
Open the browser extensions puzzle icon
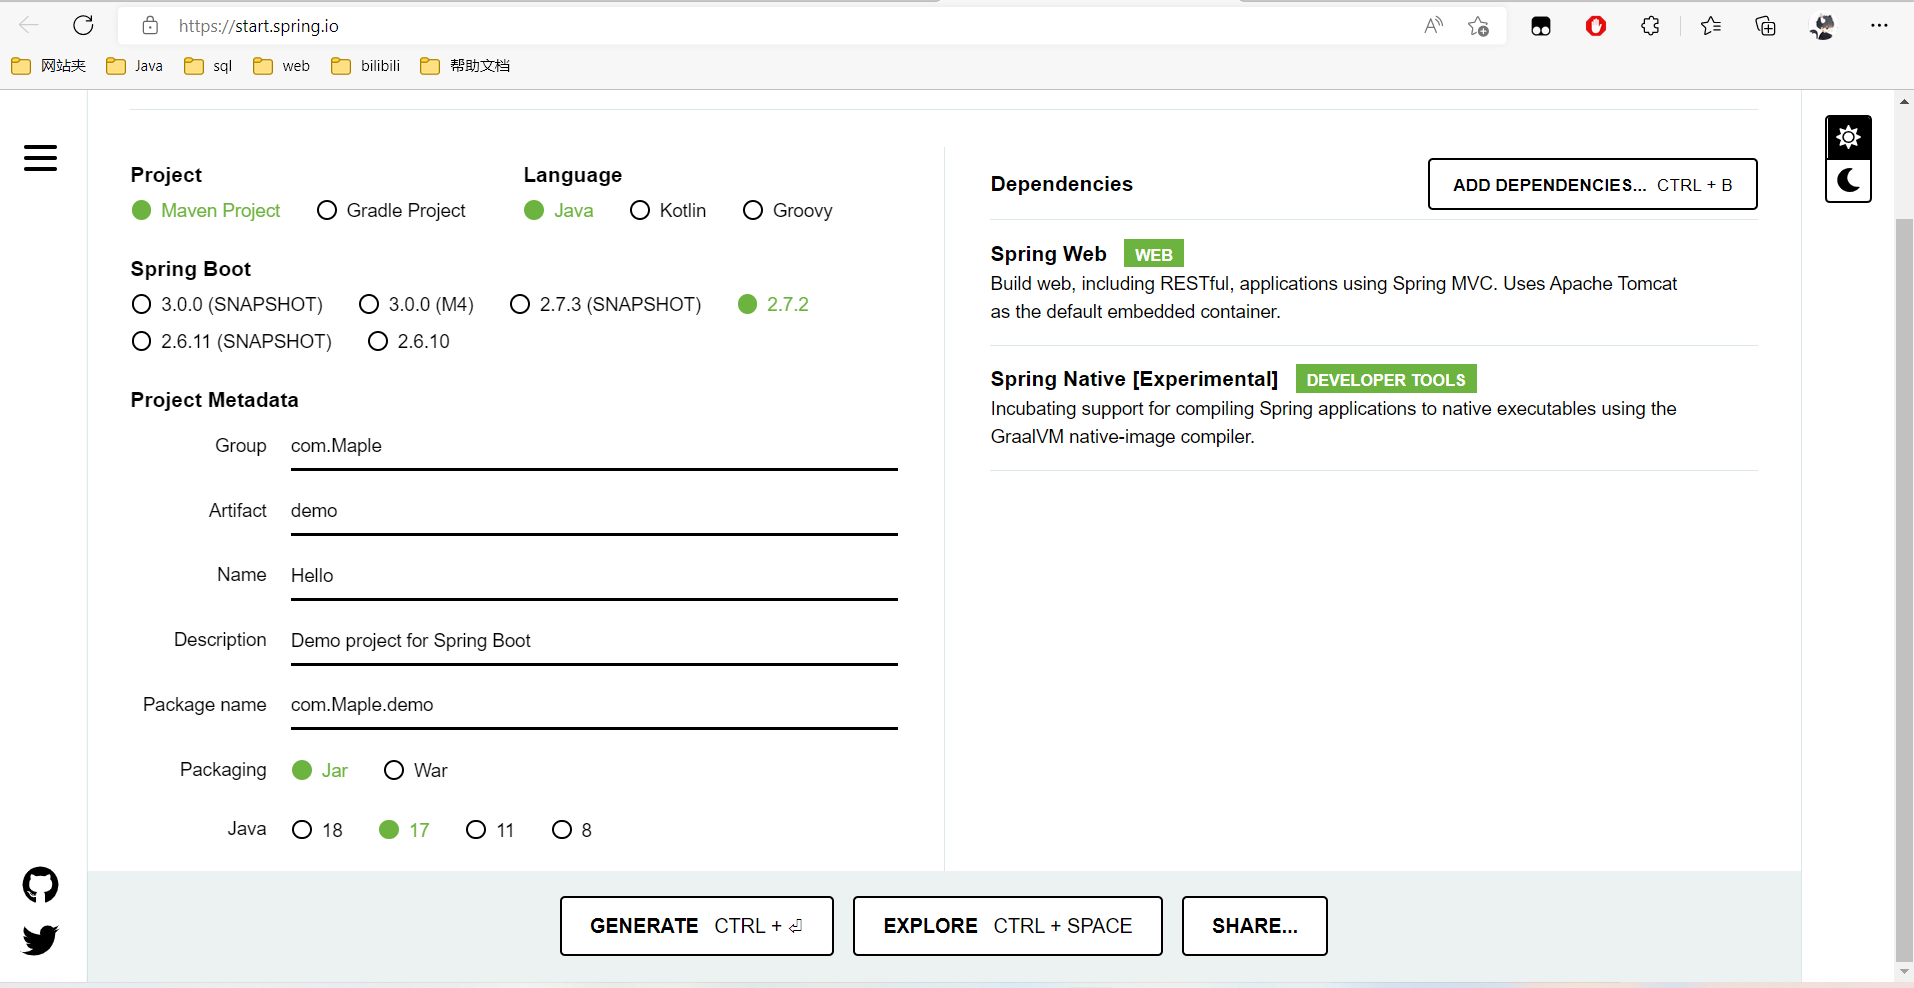pyautogui.click(x=1650, y=26)
